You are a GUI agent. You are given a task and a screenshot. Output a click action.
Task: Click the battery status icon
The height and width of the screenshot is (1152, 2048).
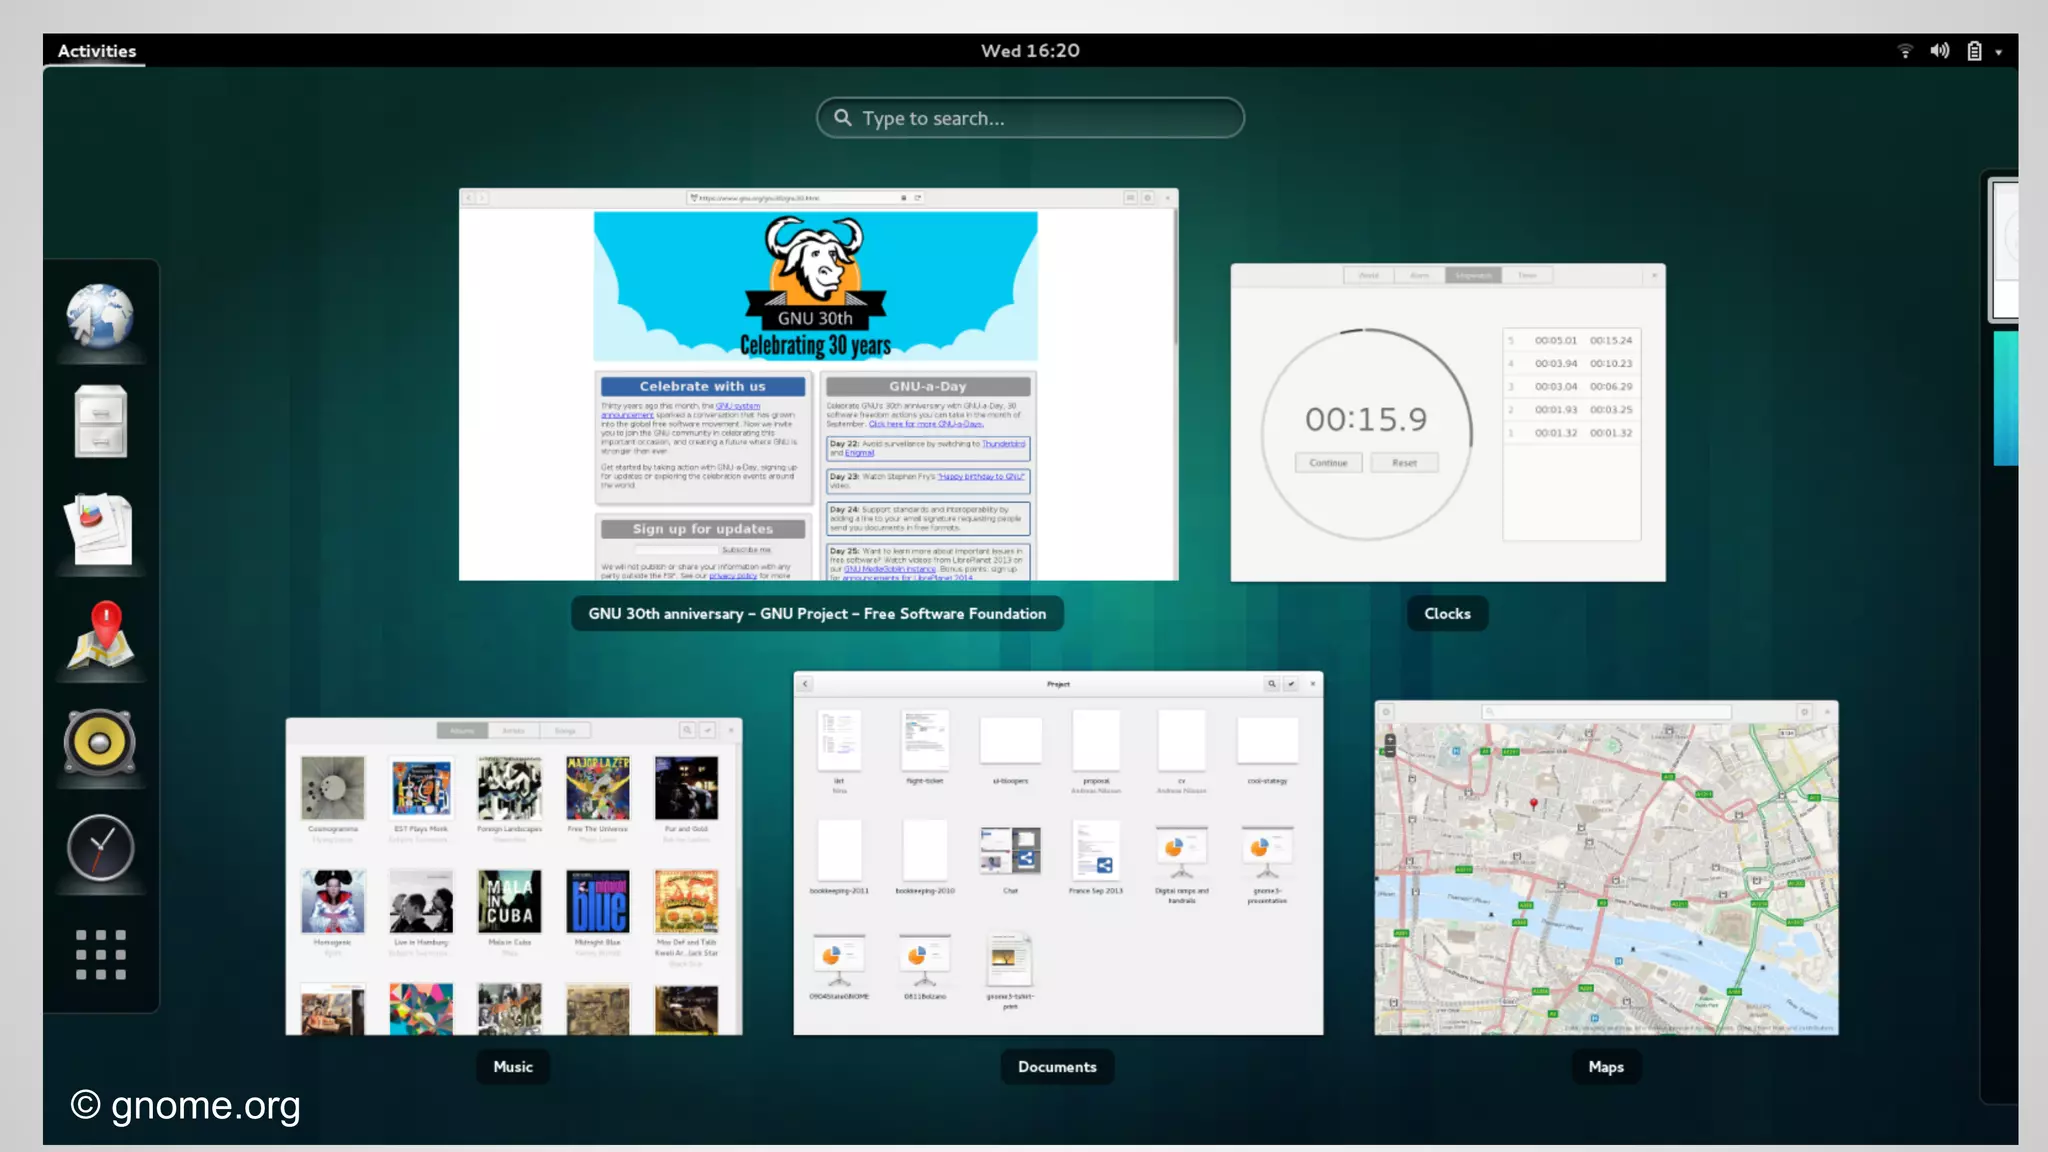[x=1974, y=51]
